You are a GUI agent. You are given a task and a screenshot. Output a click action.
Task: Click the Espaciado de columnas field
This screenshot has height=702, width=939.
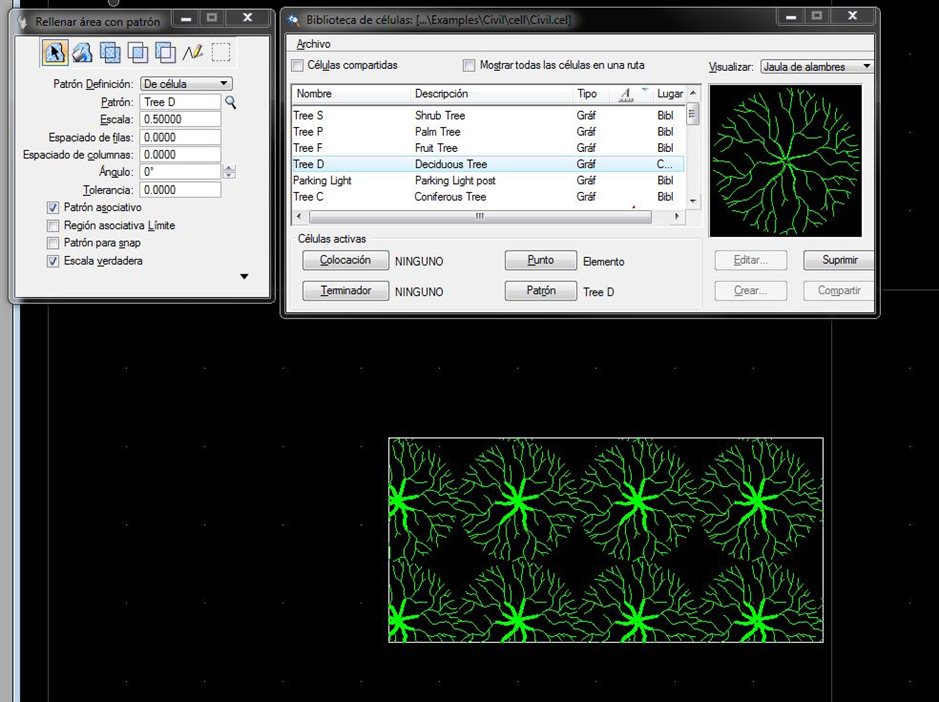(180, 155)
